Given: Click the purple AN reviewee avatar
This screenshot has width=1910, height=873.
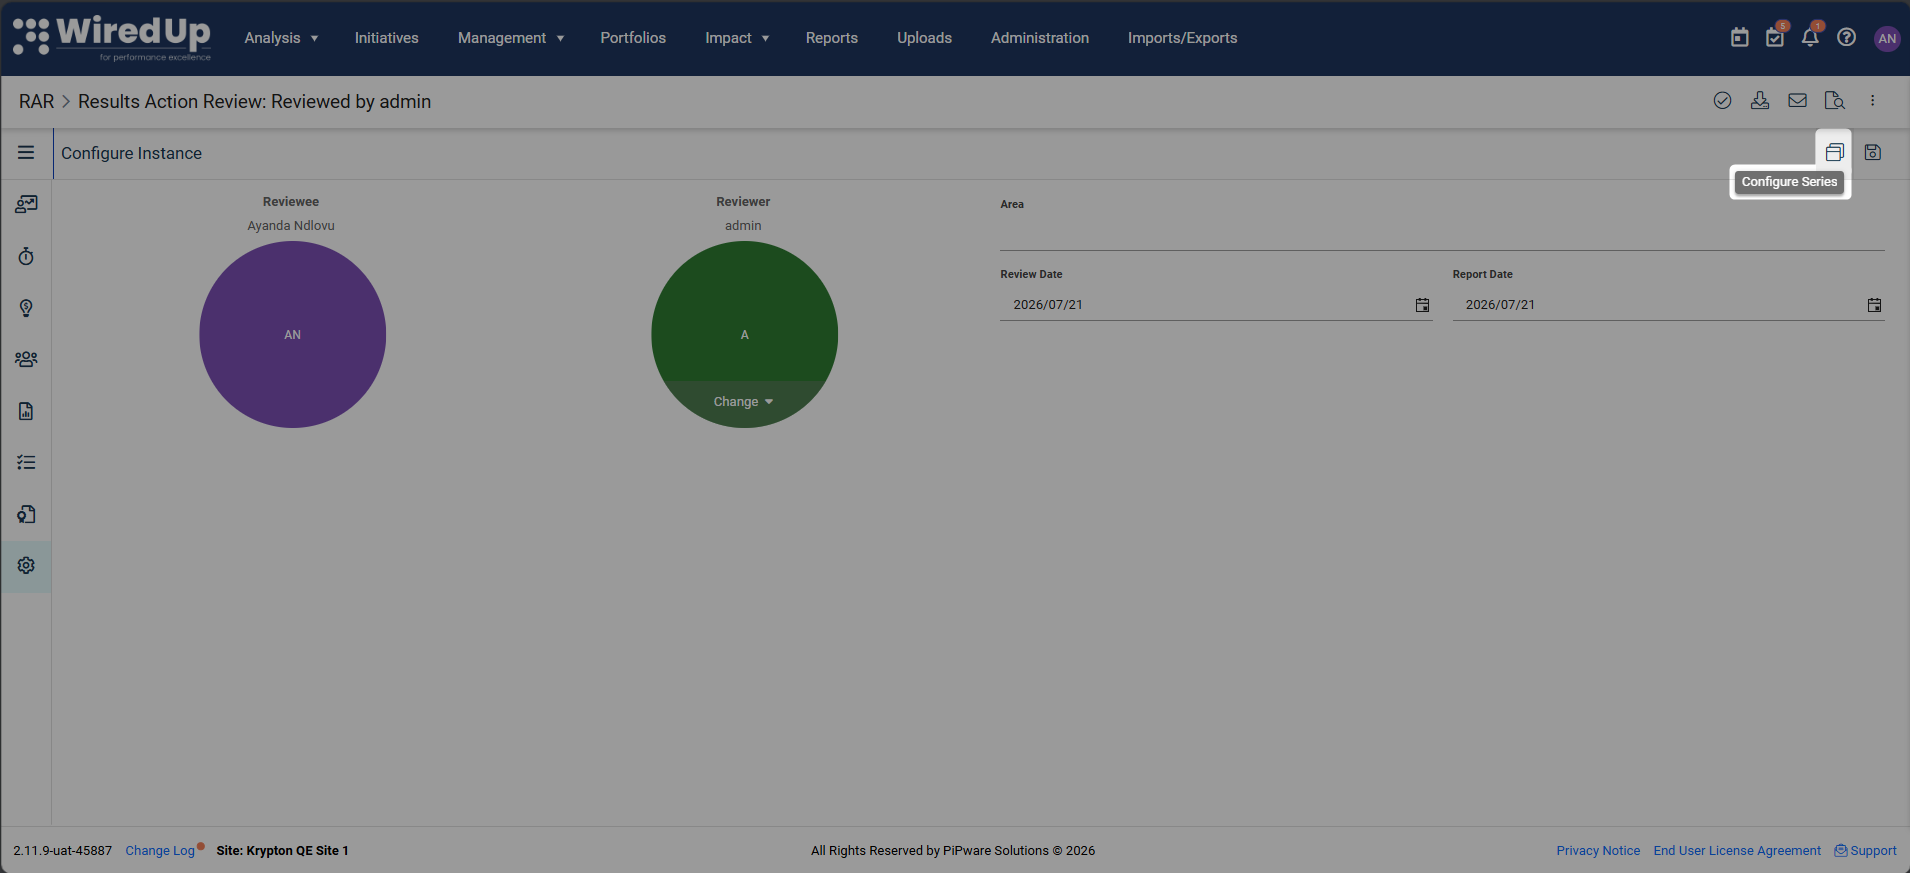Looking at the screenshot, I should pos(292,334).
